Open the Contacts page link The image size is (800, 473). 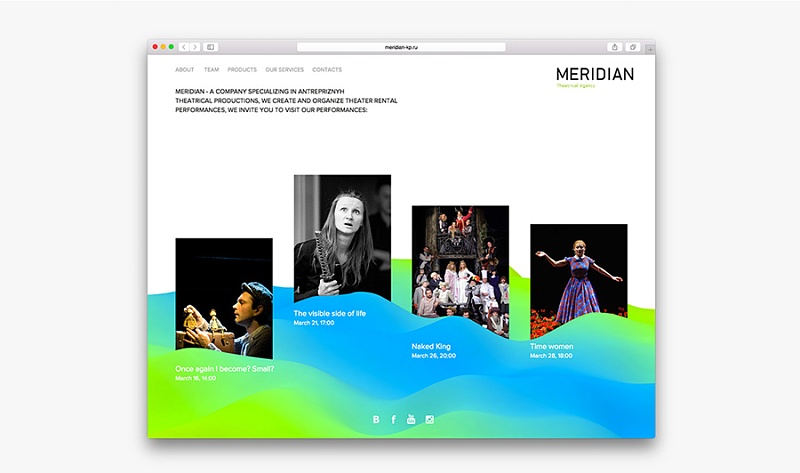327,70
